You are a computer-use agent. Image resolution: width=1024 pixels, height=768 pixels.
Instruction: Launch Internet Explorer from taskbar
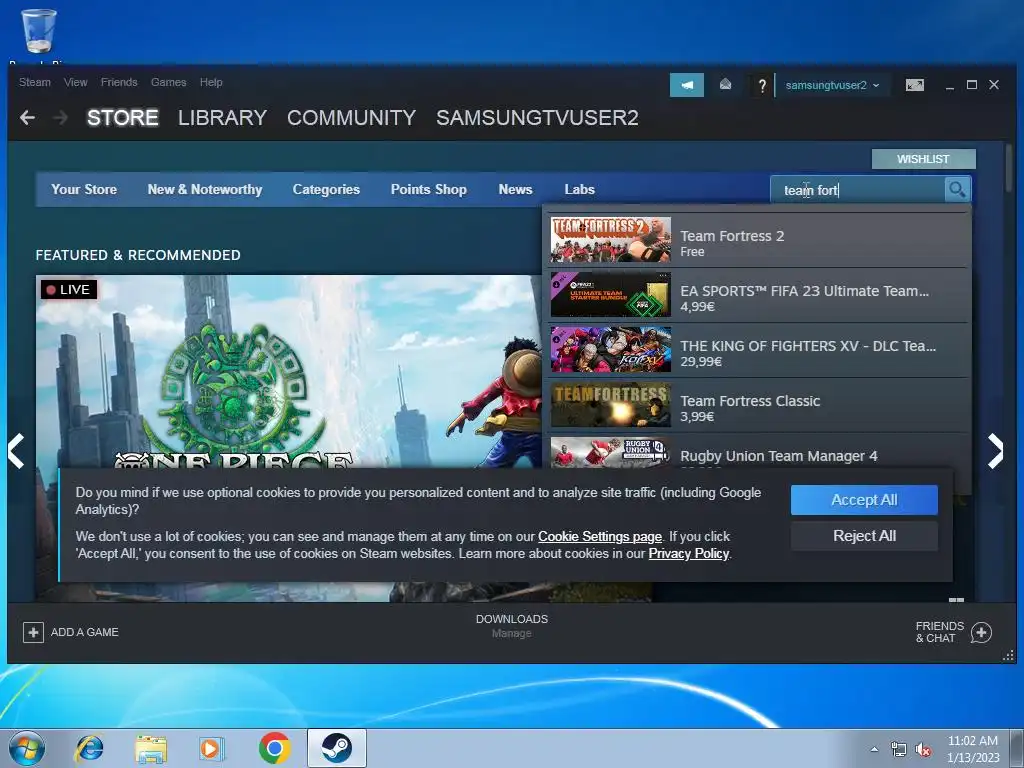(x=89, y=748)
